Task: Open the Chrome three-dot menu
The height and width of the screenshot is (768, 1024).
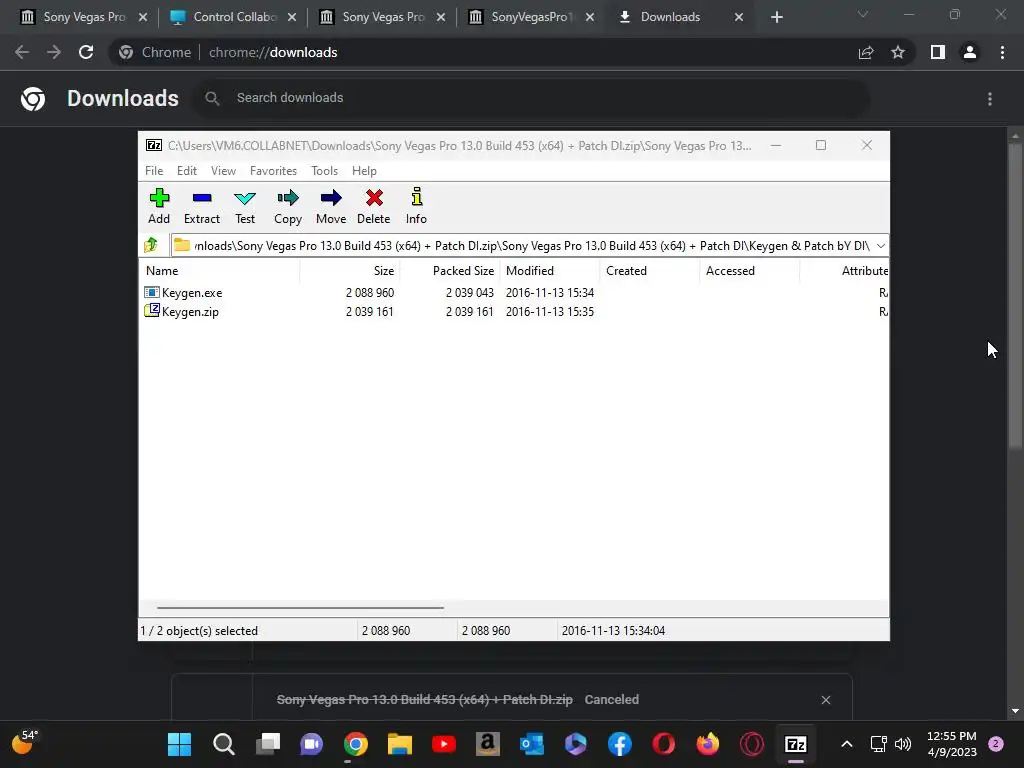Action: 1002,52
